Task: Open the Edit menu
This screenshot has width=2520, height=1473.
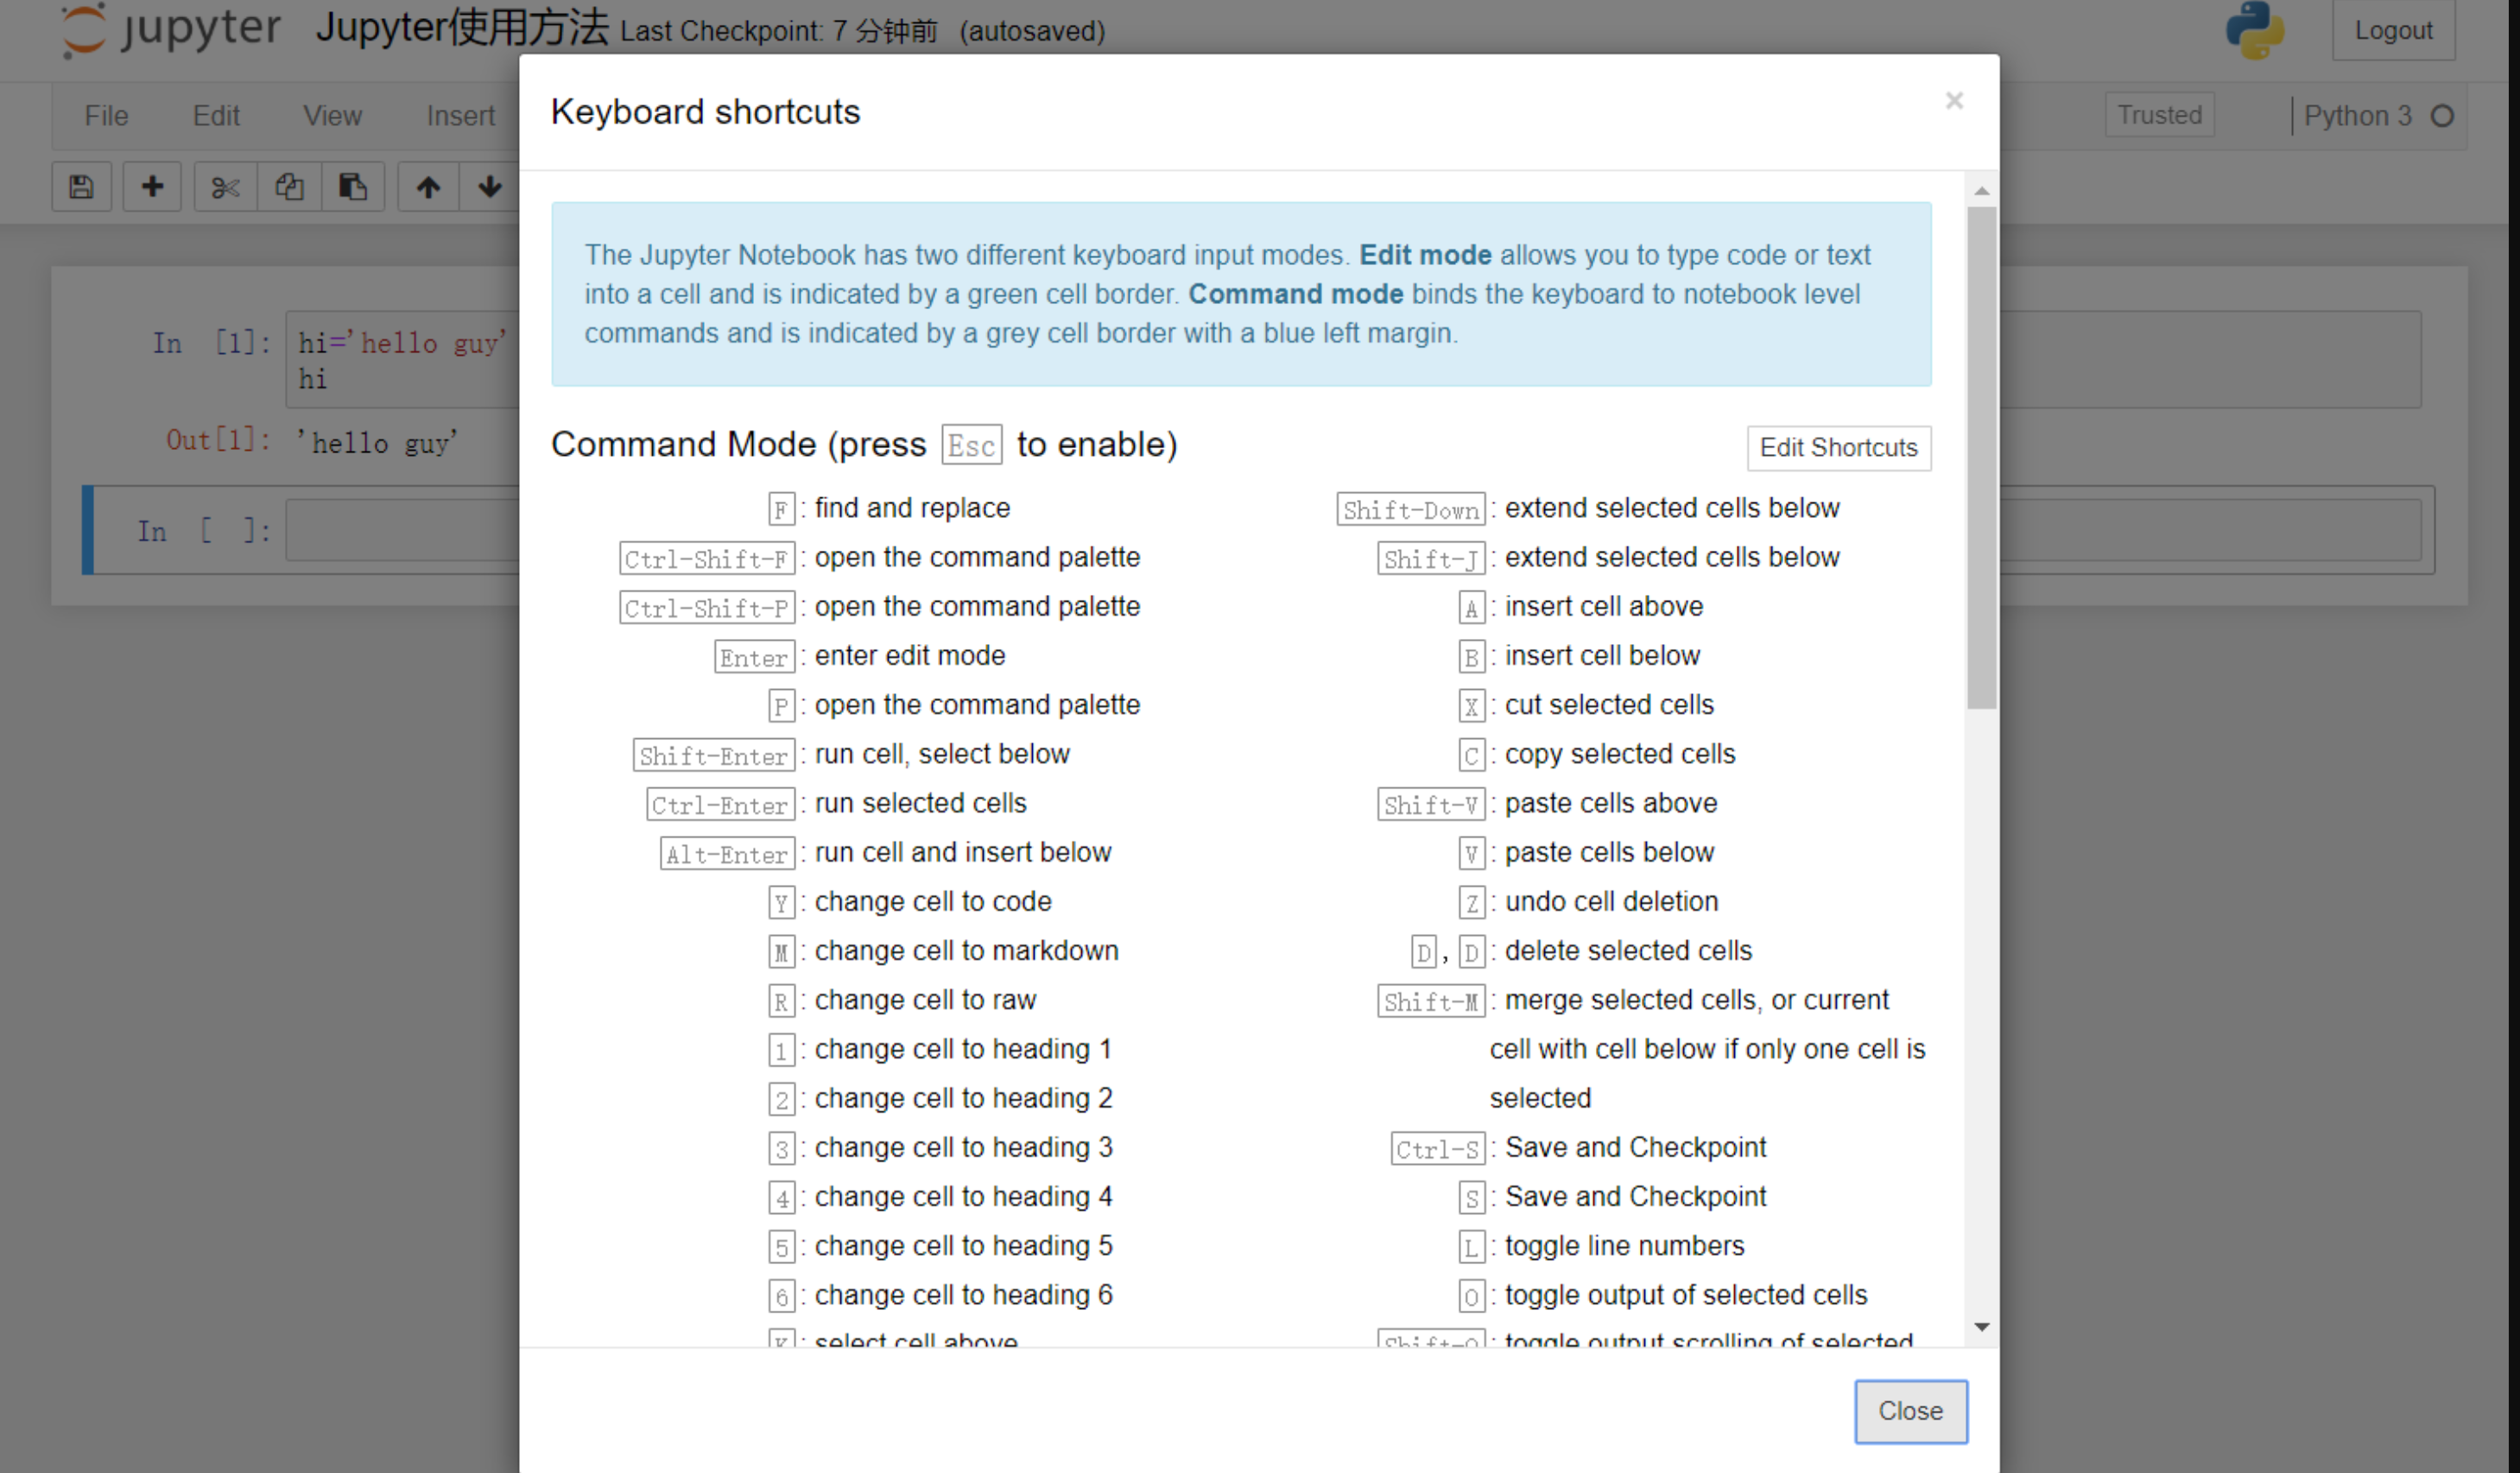Action: pyautogui.click(x=216, y=116)
